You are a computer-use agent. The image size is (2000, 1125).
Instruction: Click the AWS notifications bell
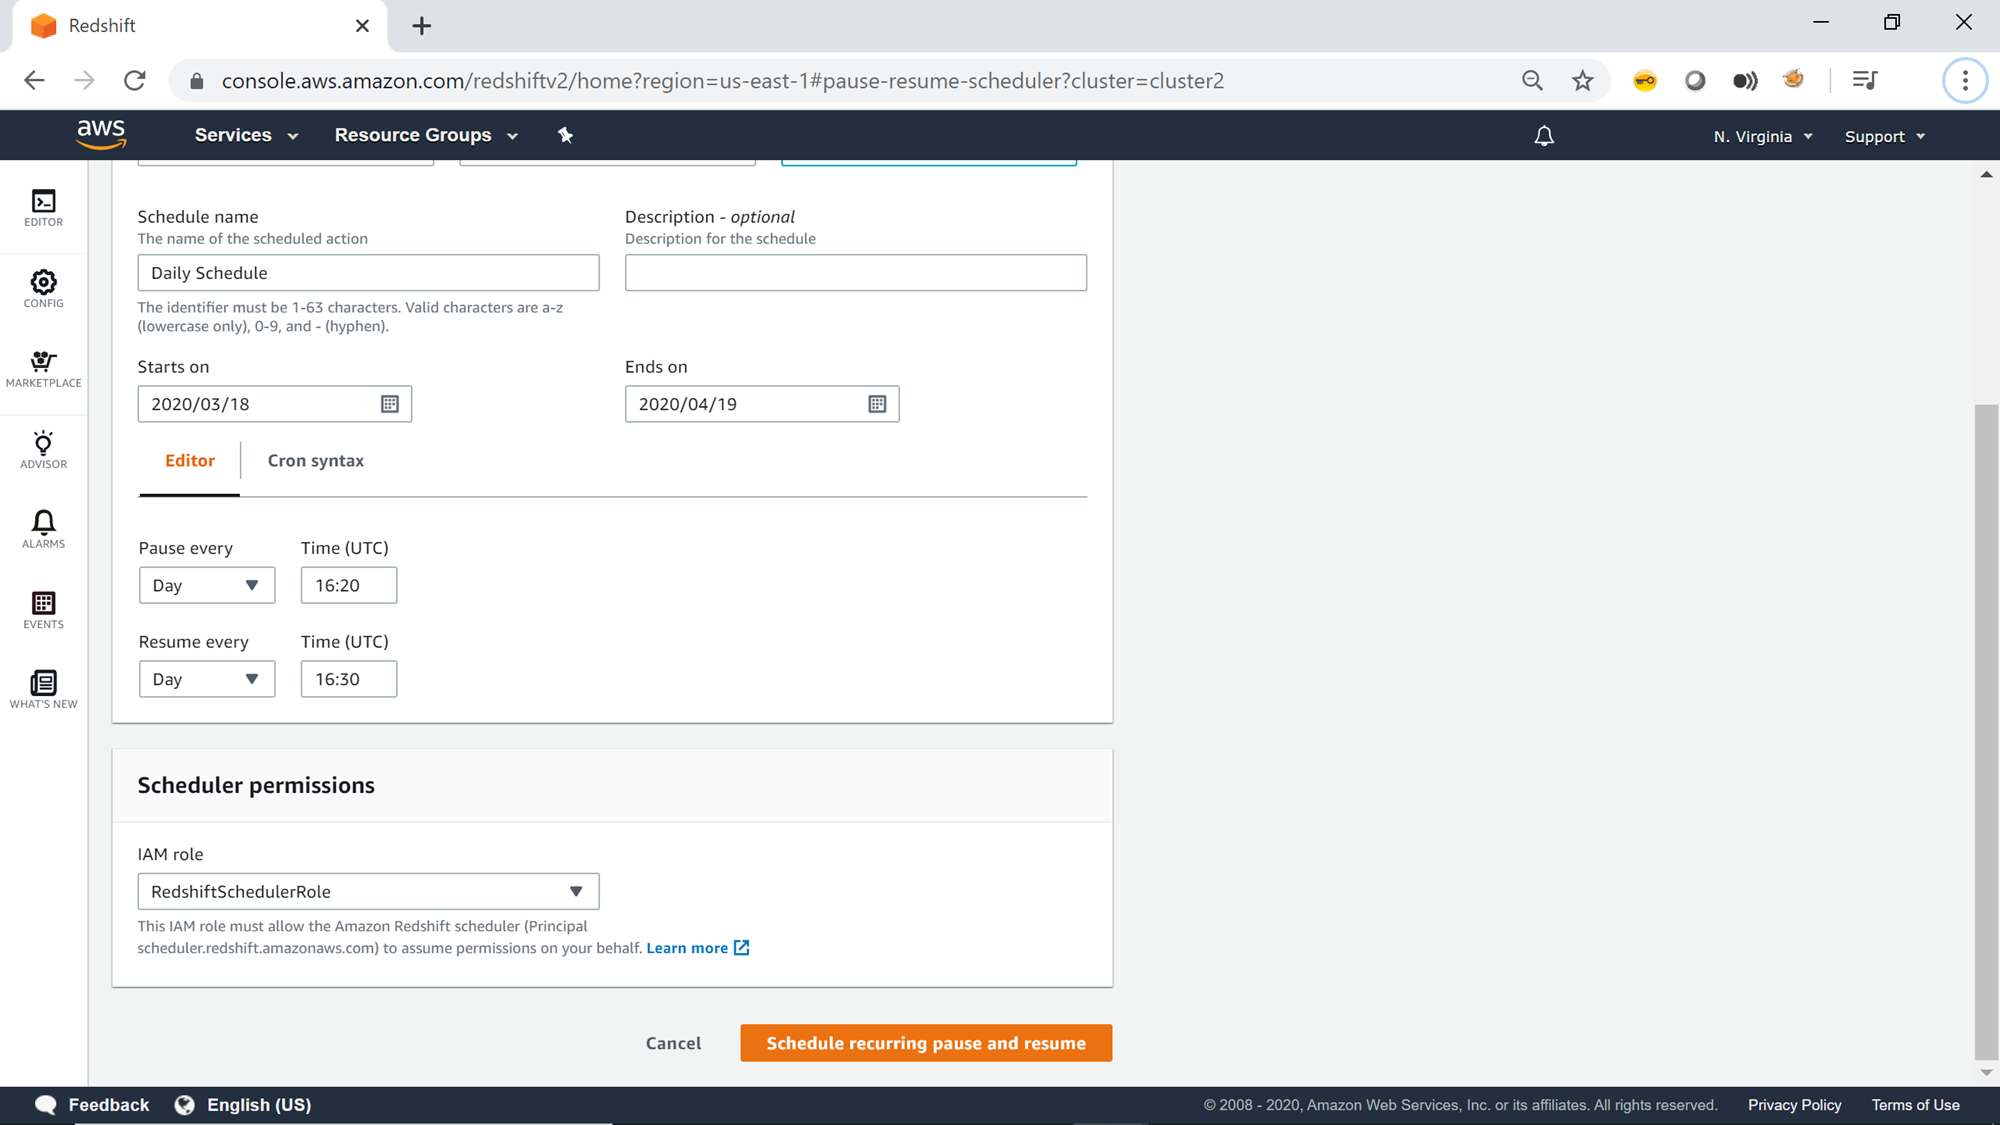tap(1544, 136)
